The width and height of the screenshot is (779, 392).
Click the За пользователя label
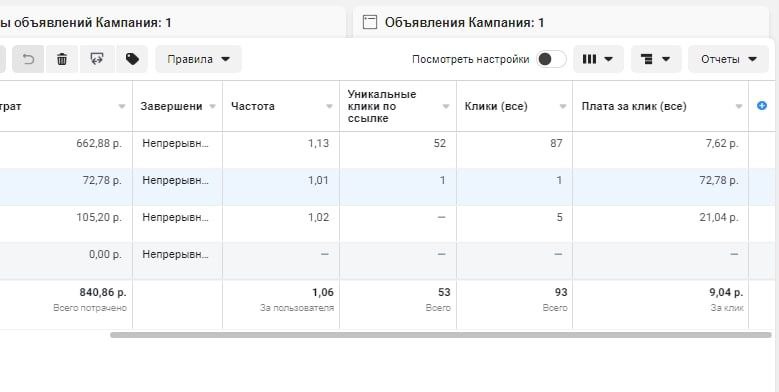pos(297,308)
